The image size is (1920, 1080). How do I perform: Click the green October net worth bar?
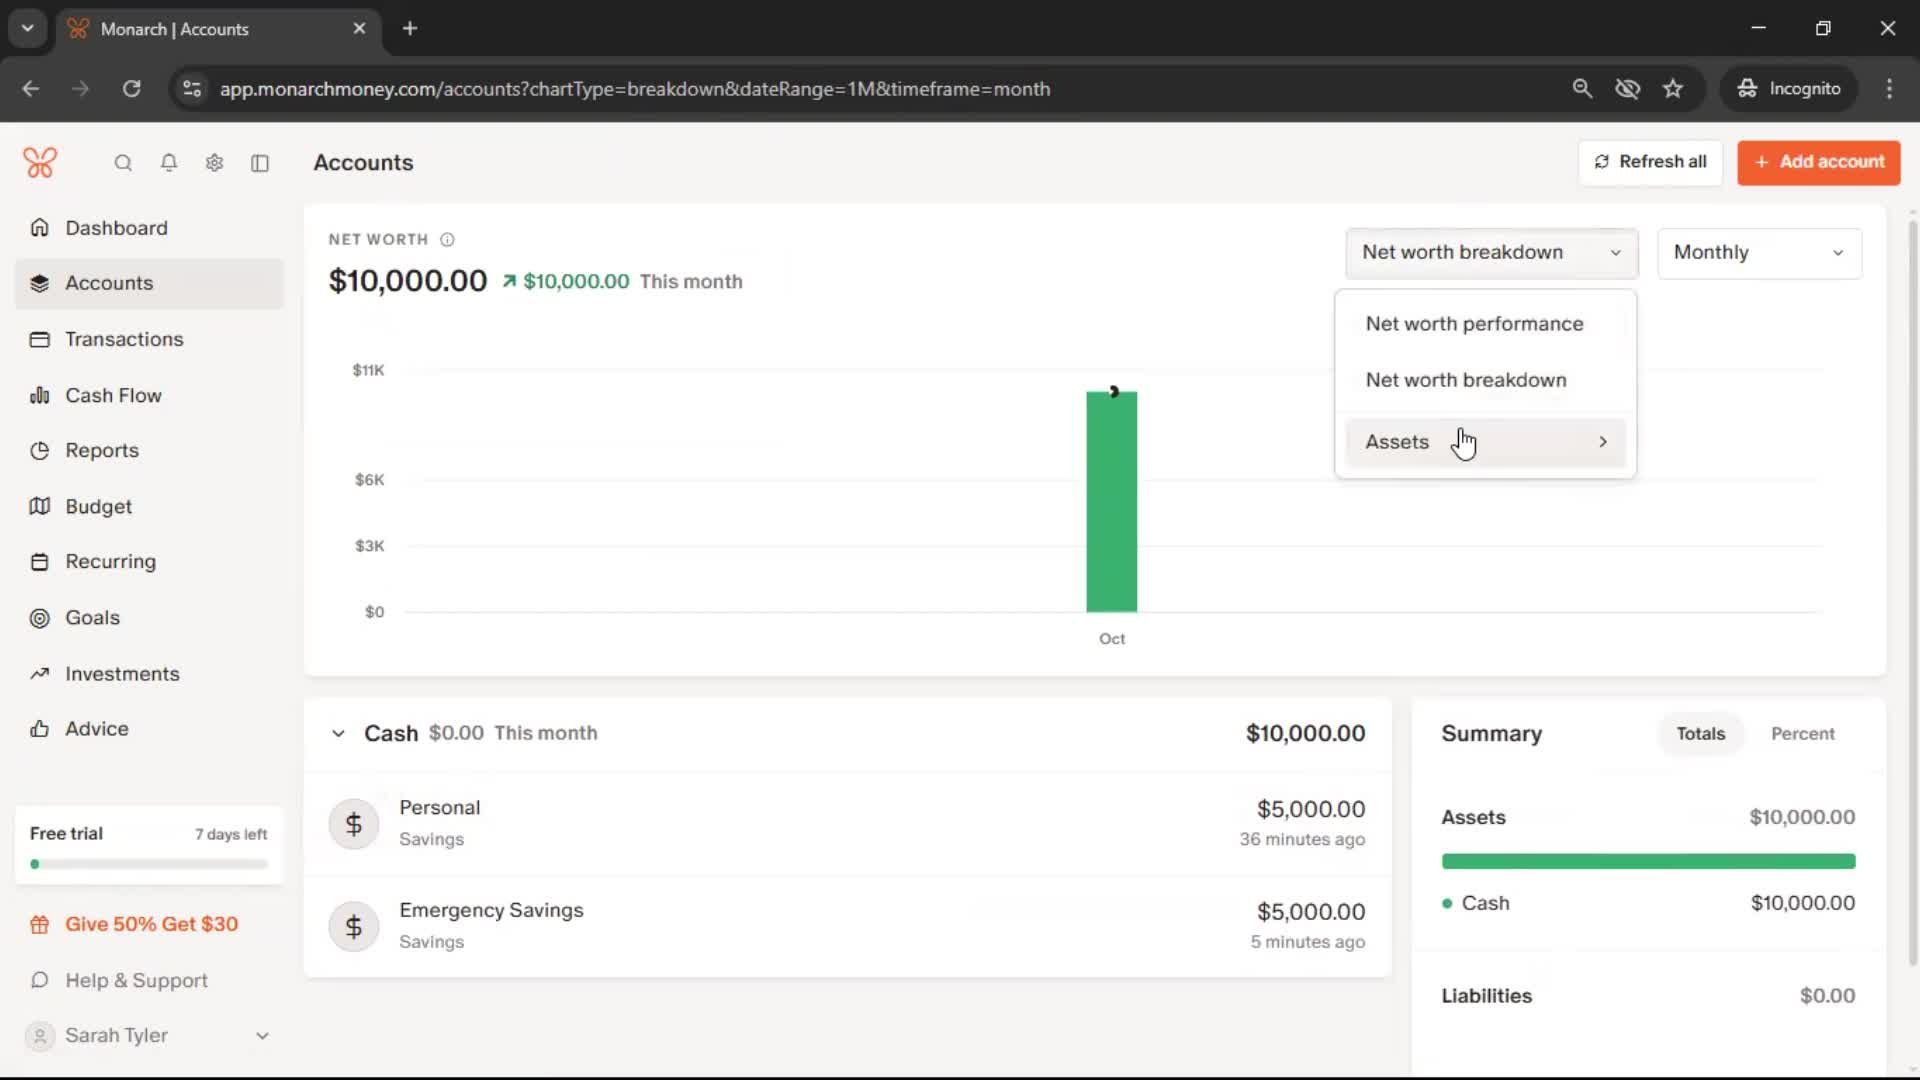[x=1111, y=502]
